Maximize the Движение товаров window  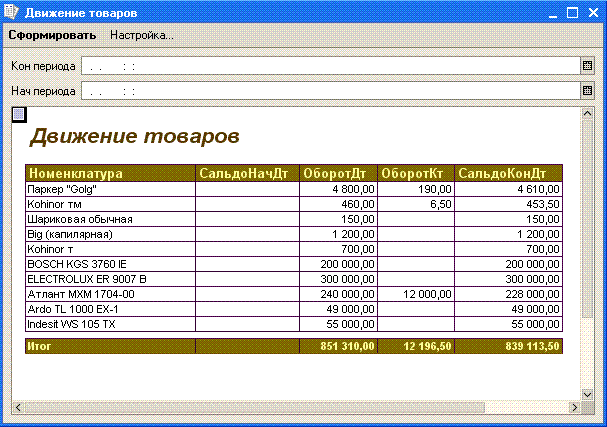point(573,13)
